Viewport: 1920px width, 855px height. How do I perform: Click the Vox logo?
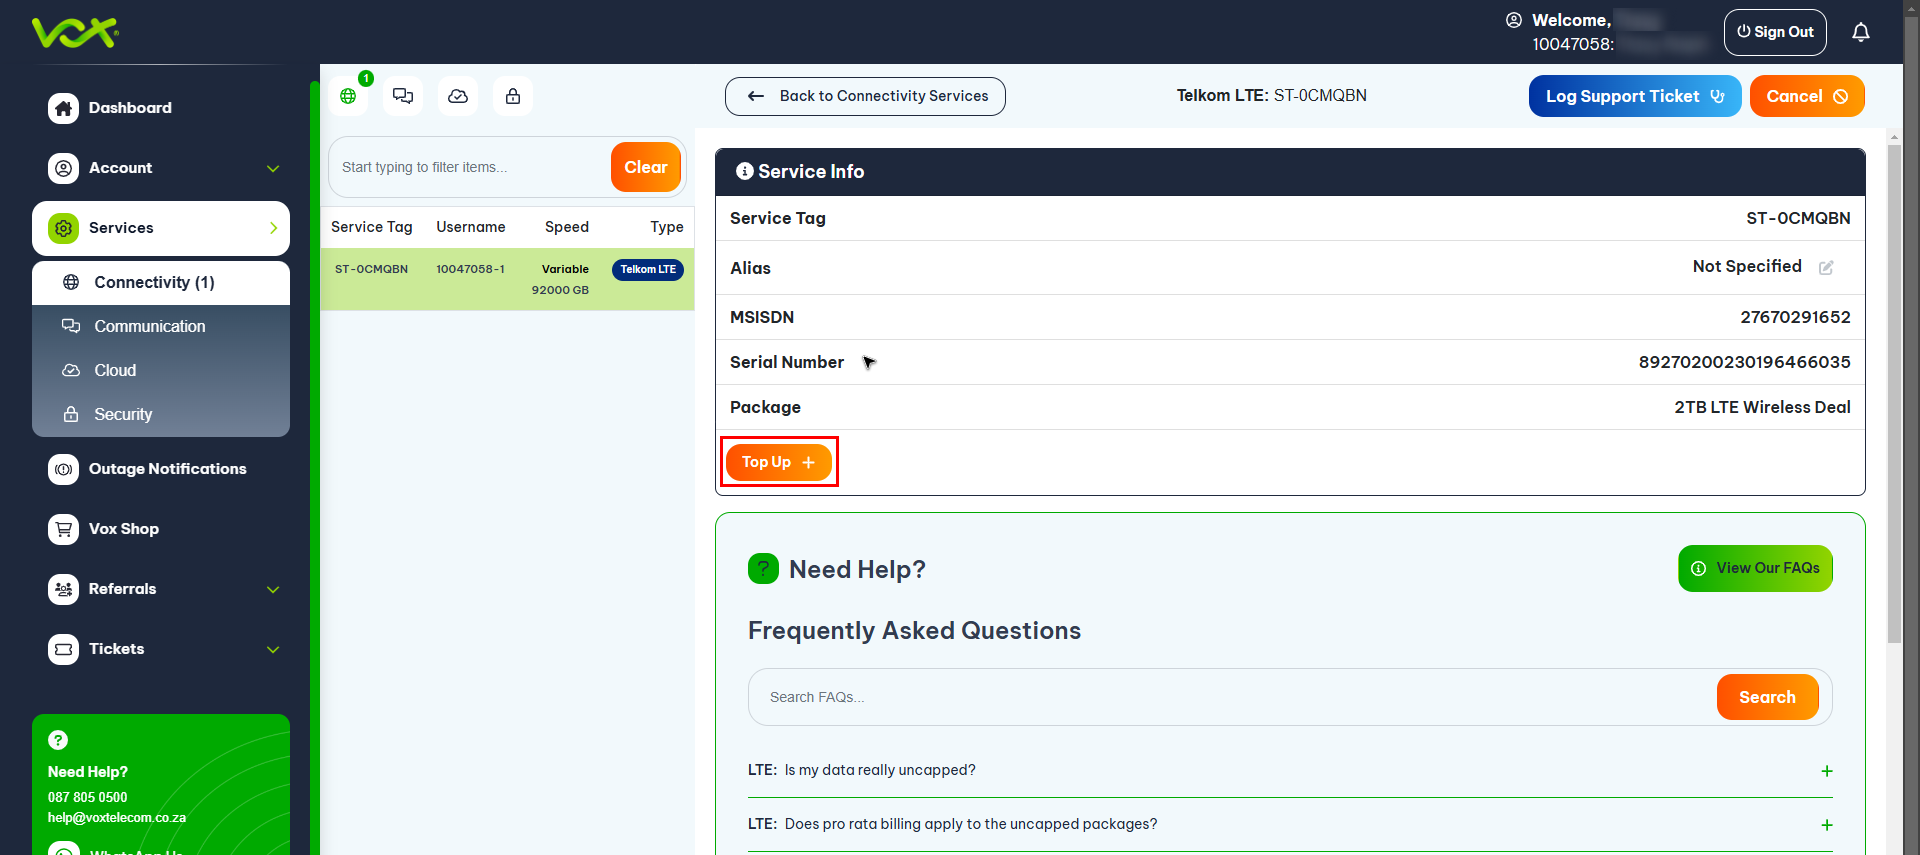click(75, 33)
